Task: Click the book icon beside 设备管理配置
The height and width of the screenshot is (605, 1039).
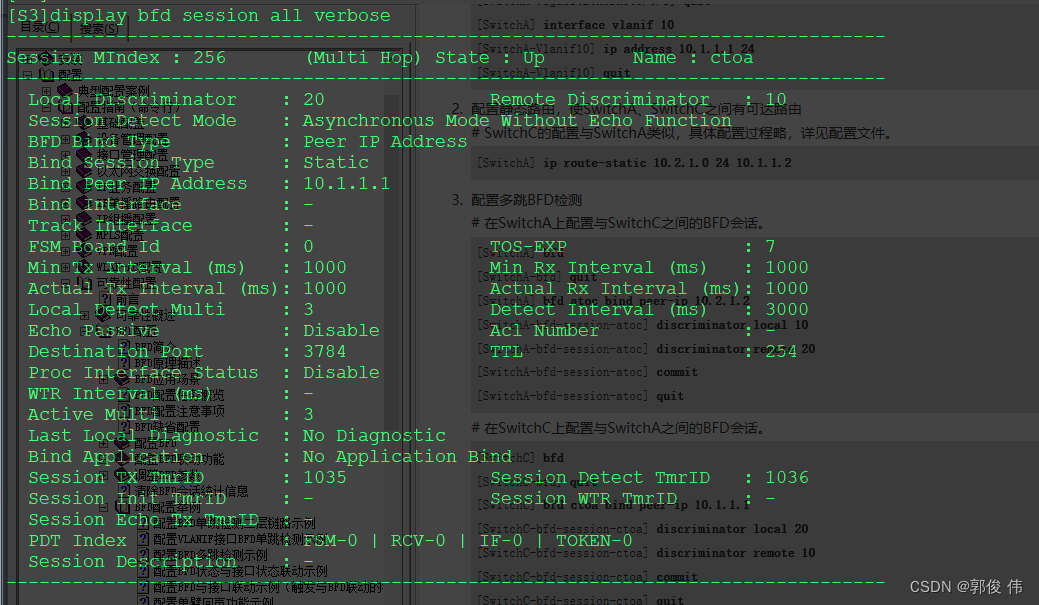Action: (84, 139)
